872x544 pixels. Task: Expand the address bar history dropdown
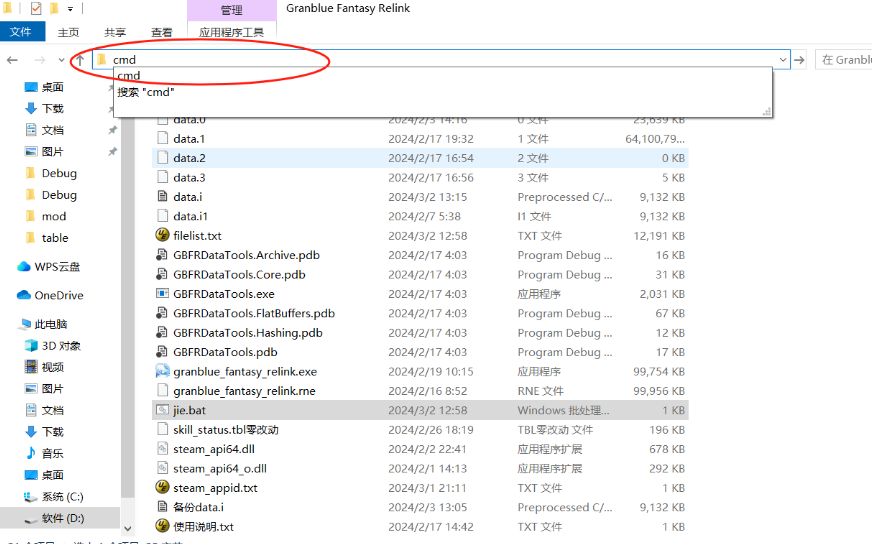(782, 60)
